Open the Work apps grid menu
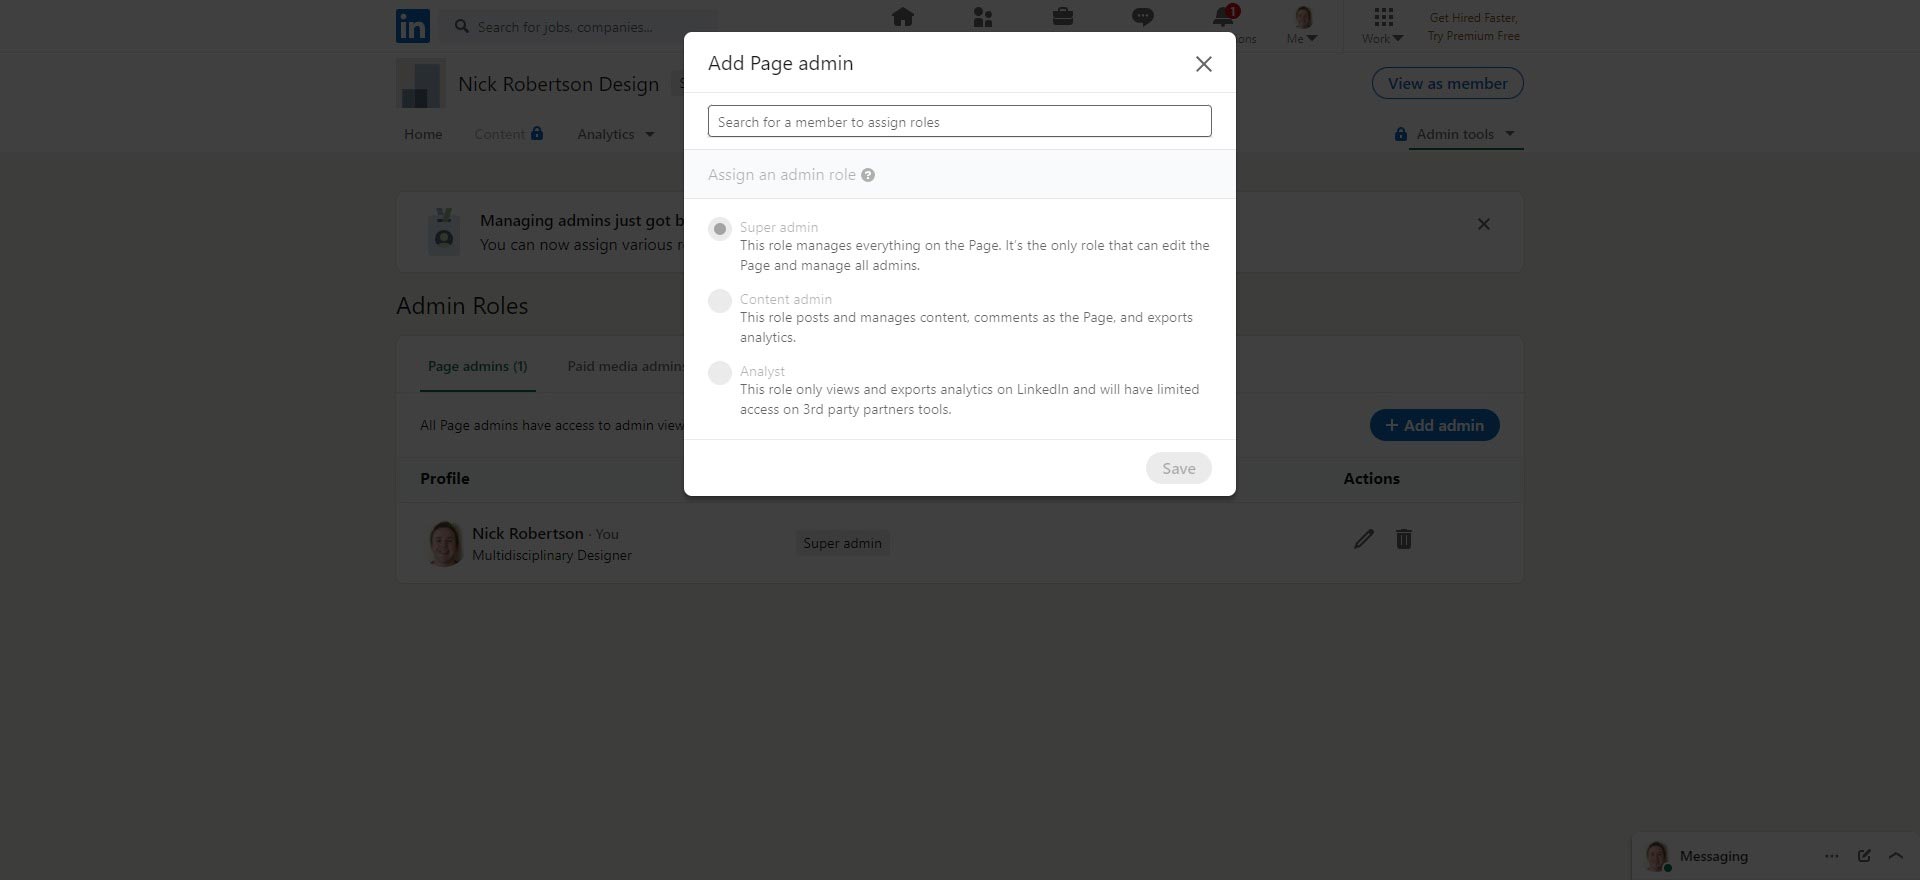This screenshot has height=880, width=1920. pos(1383,26)
